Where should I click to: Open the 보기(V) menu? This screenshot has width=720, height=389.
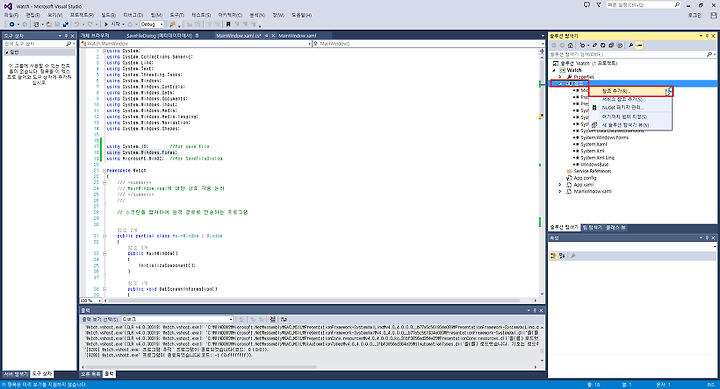[x=55, y=15]
